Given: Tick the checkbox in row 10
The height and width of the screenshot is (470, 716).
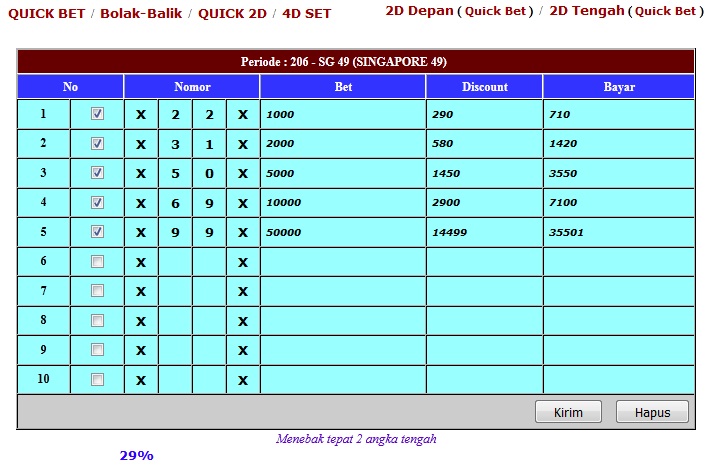Looking at the screenshot, I should [97, 379].
